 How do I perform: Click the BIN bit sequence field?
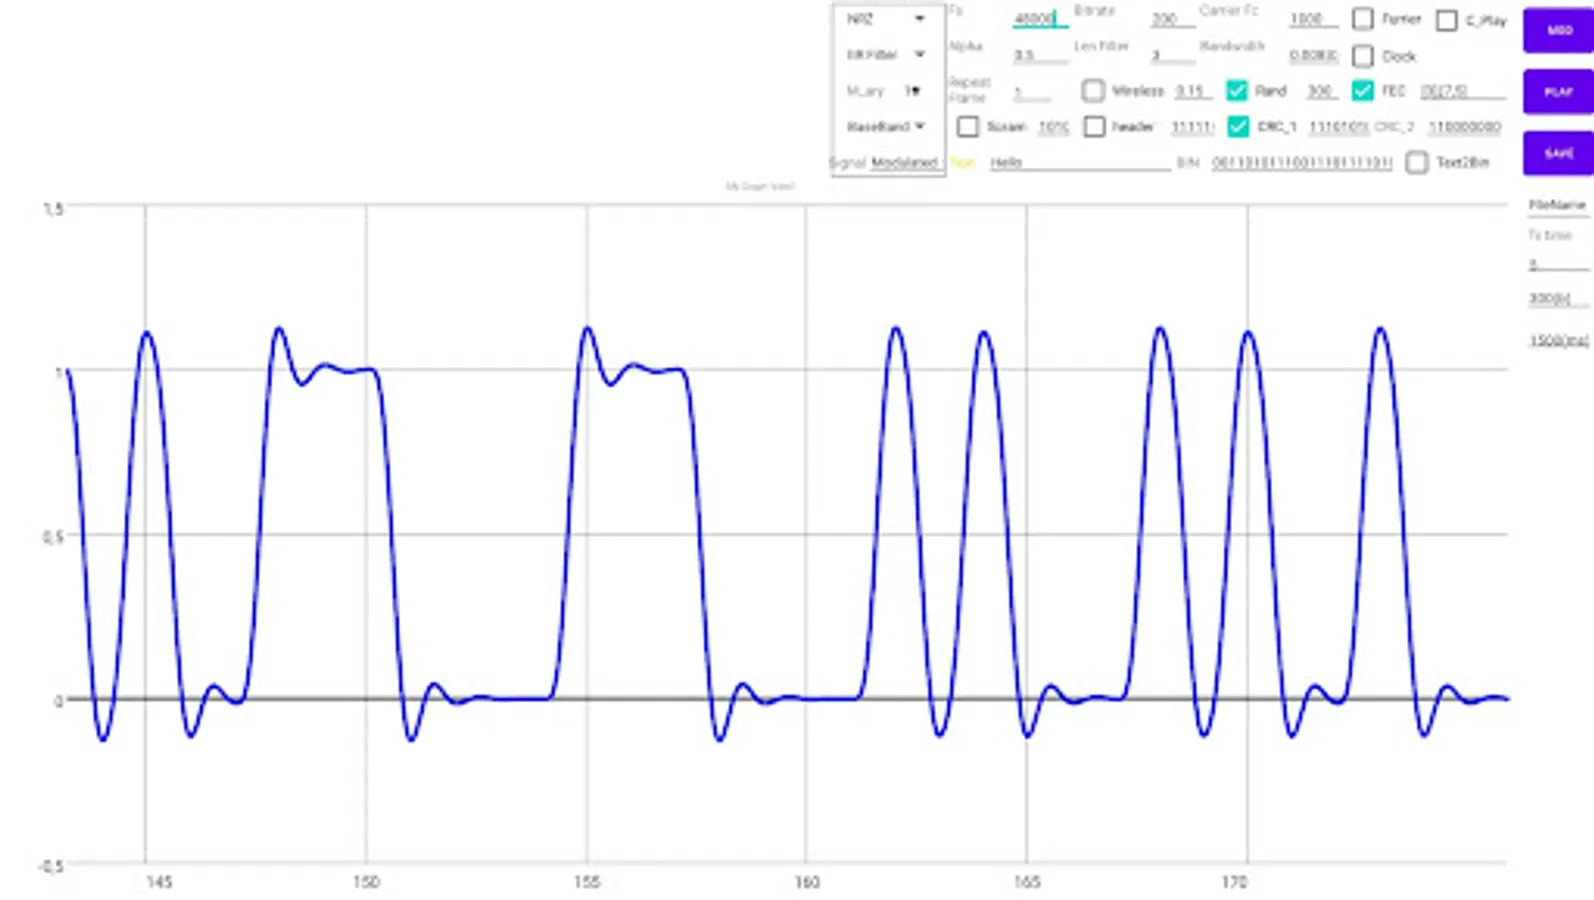click(1301, 162)
